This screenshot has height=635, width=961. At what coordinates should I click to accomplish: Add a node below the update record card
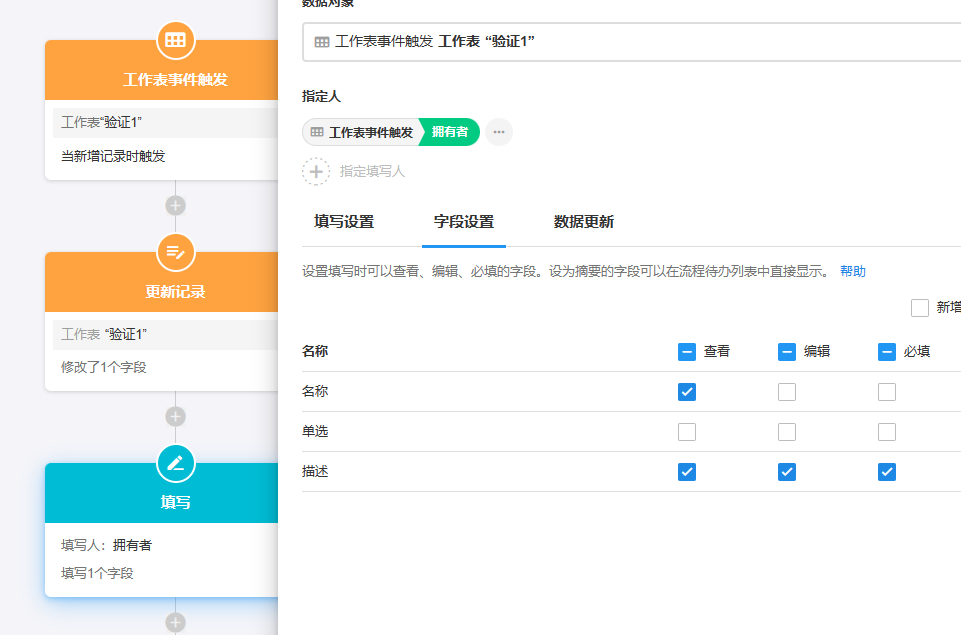click(176, 417)
